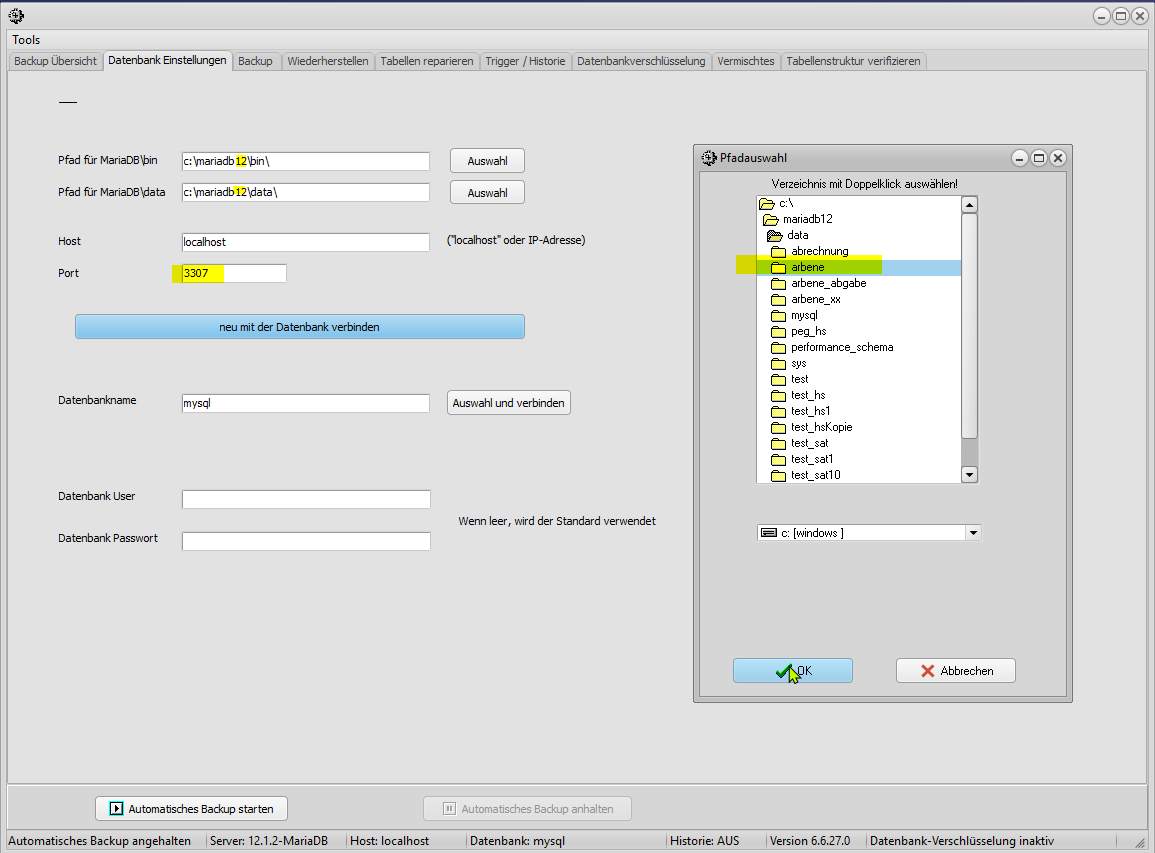Click inside the Datenbank User field
Image resolution: width=1155 pixels, height=853 pixels.
coord(305,498)
